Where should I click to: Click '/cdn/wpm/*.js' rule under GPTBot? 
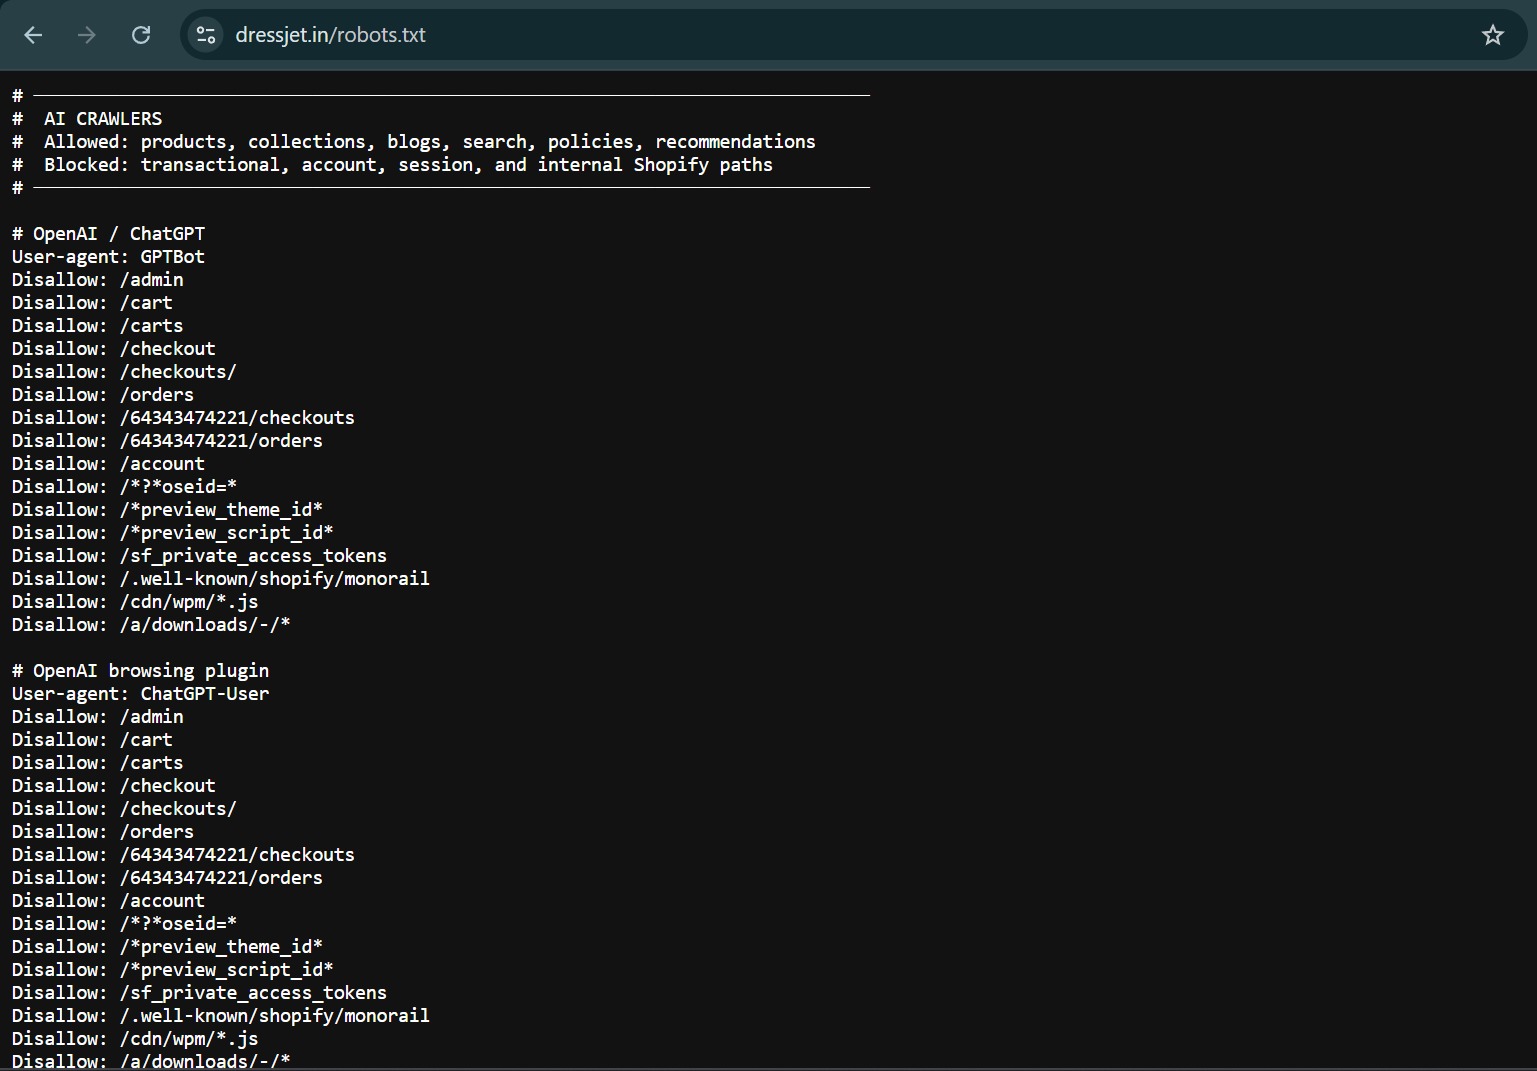(135, 601)
